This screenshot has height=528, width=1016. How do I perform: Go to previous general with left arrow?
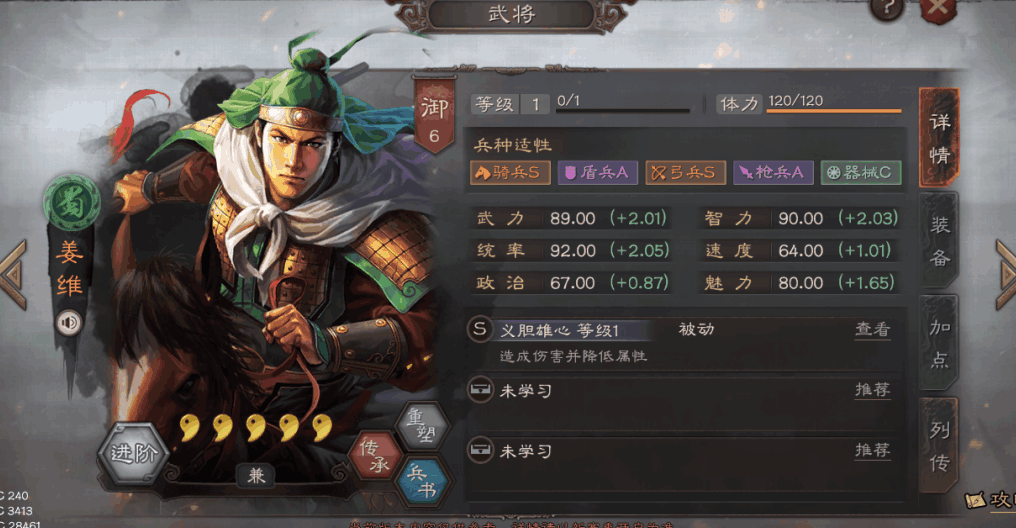tap(14, 275)
